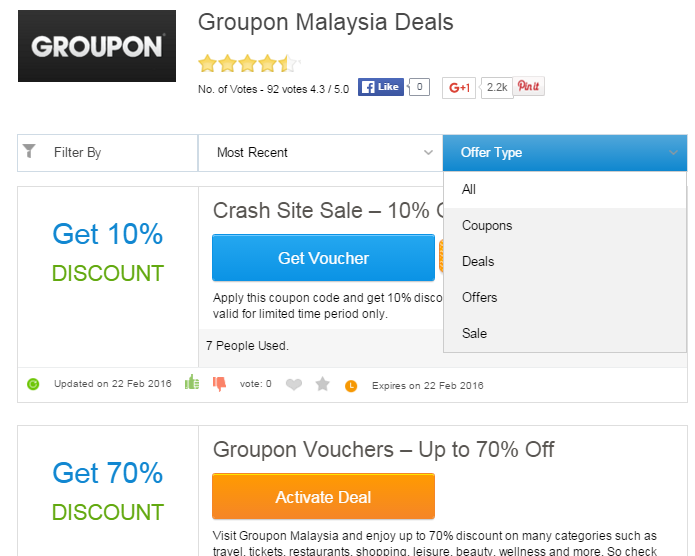
Task: Choose Deals in Offer Type list
Action: (x=478, y=262)
